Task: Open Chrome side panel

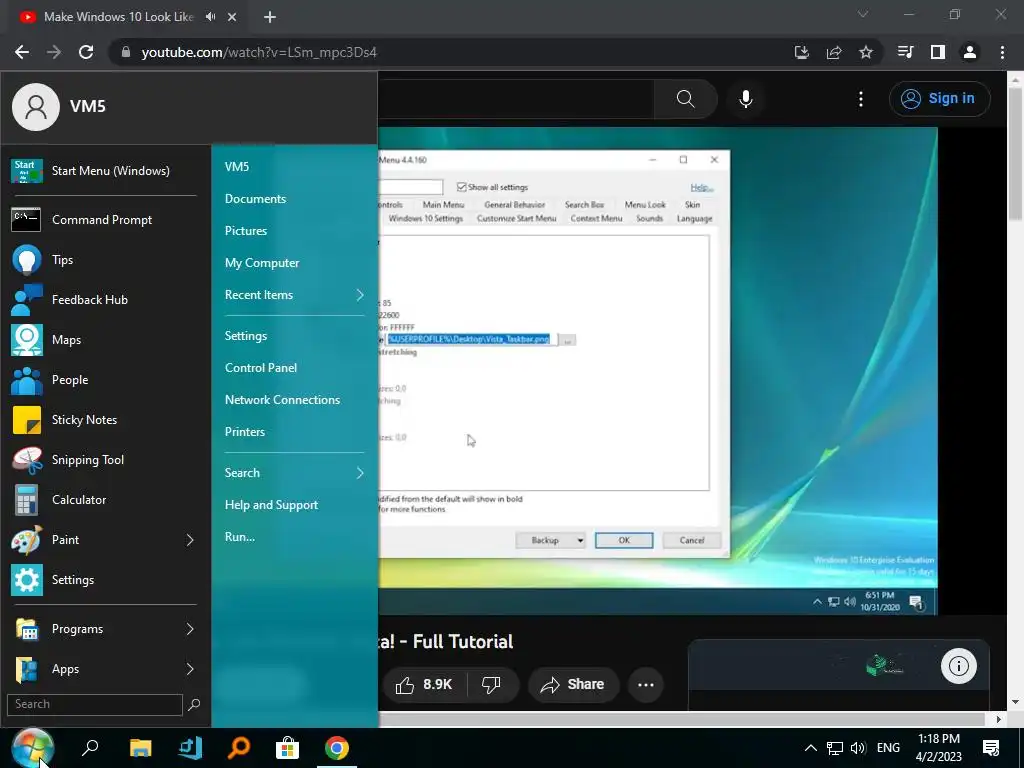Action: 937,52
